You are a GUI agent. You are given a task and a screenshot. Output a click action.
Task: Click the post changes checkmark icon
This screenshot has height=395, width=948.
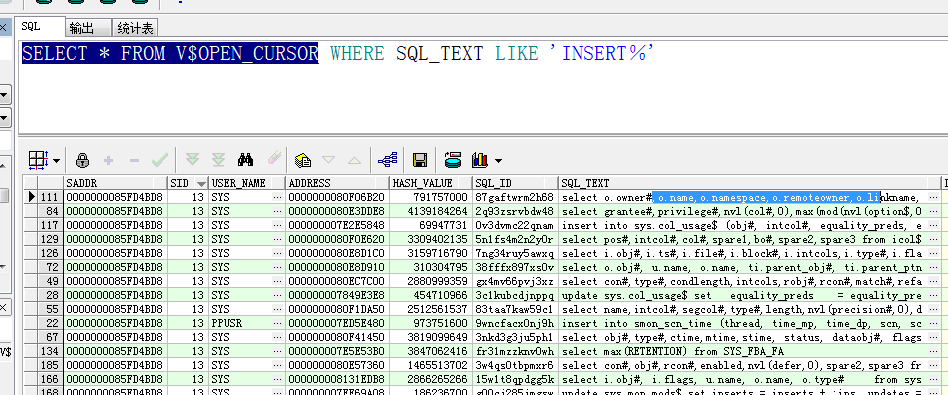160,160
